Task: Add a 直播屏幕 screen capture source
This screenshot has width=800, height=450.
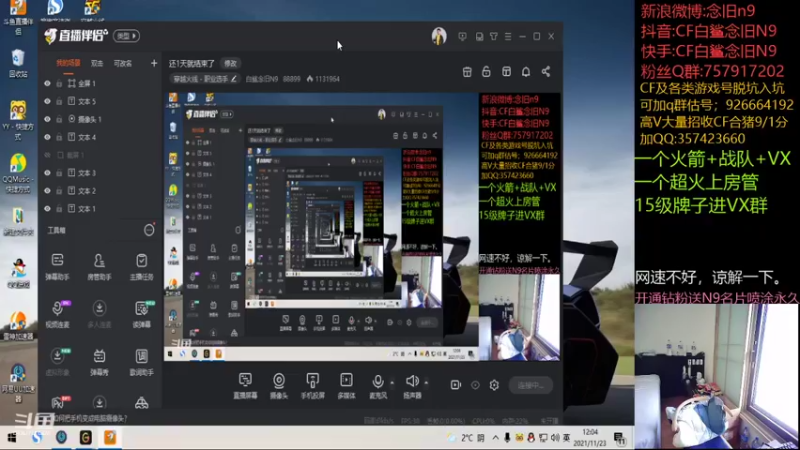Action: (x=245, y=385)
